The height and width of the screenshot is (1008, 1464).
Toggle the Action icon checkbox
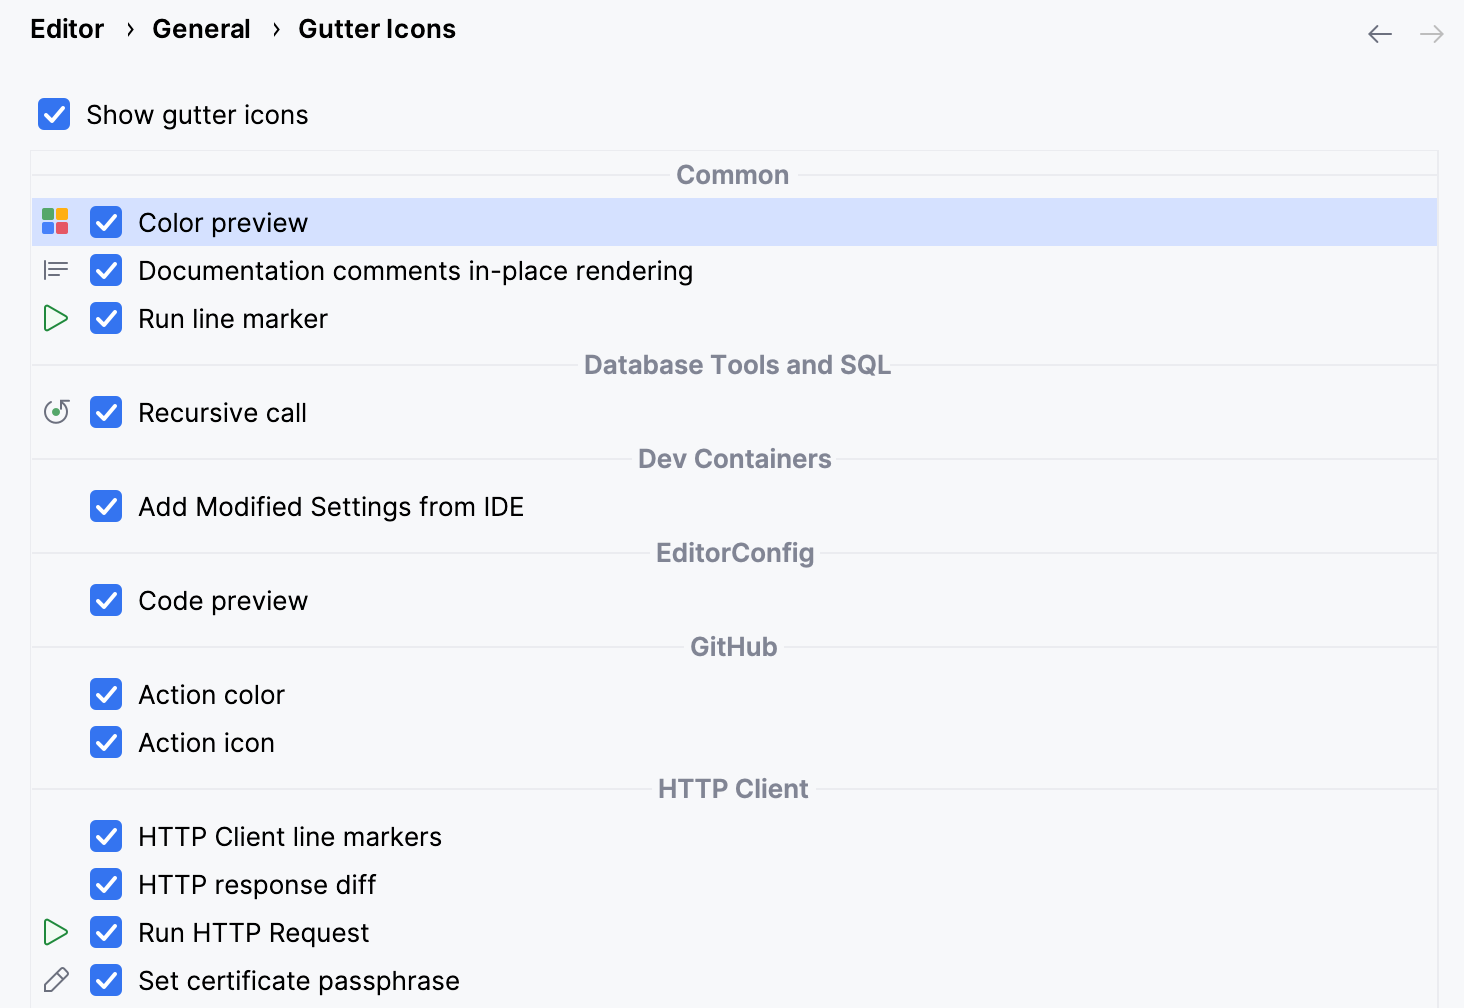[x=106, y=742]
